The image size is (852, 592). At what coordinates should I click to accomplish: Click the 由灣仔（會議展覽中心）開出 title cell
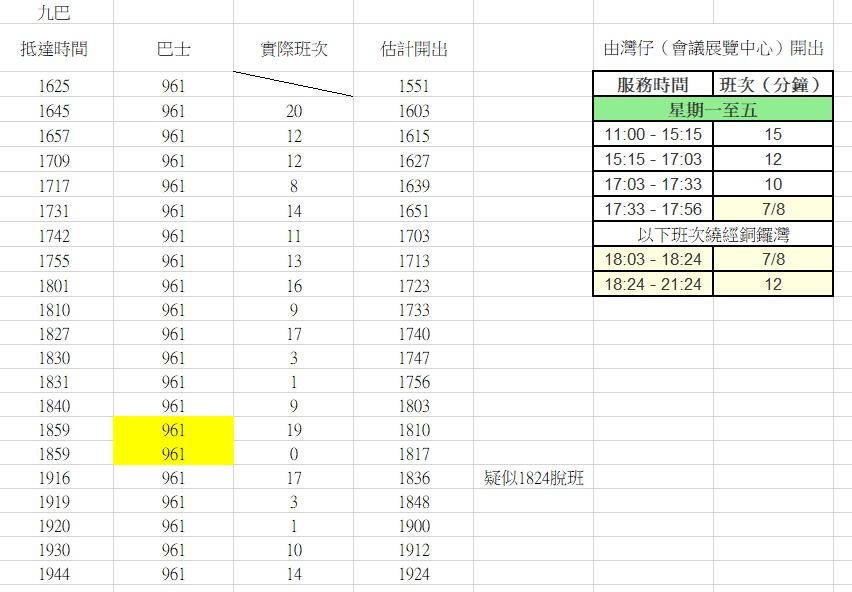pyautogui.click(x=713, y=49)
